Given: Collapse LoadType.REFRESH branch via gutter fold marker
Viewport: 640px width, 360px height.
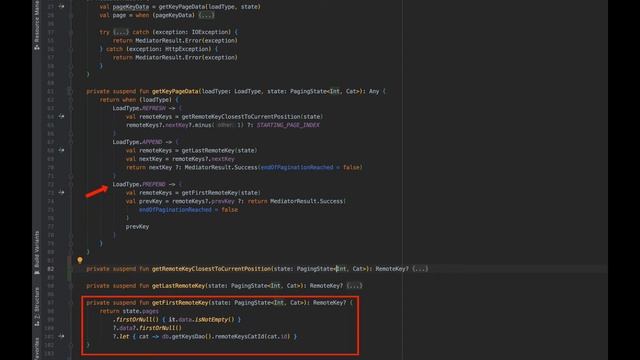Looking at the screenshot, I should (71, 108).
